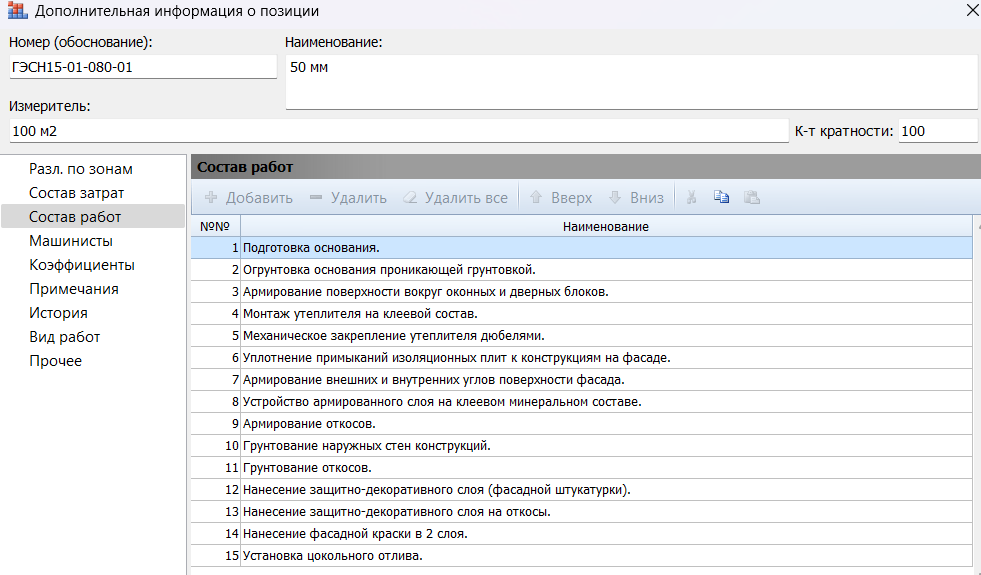Click the Номер (обоснование) field
This screenshot has height=575, width=981.
(x=143, y=67)
